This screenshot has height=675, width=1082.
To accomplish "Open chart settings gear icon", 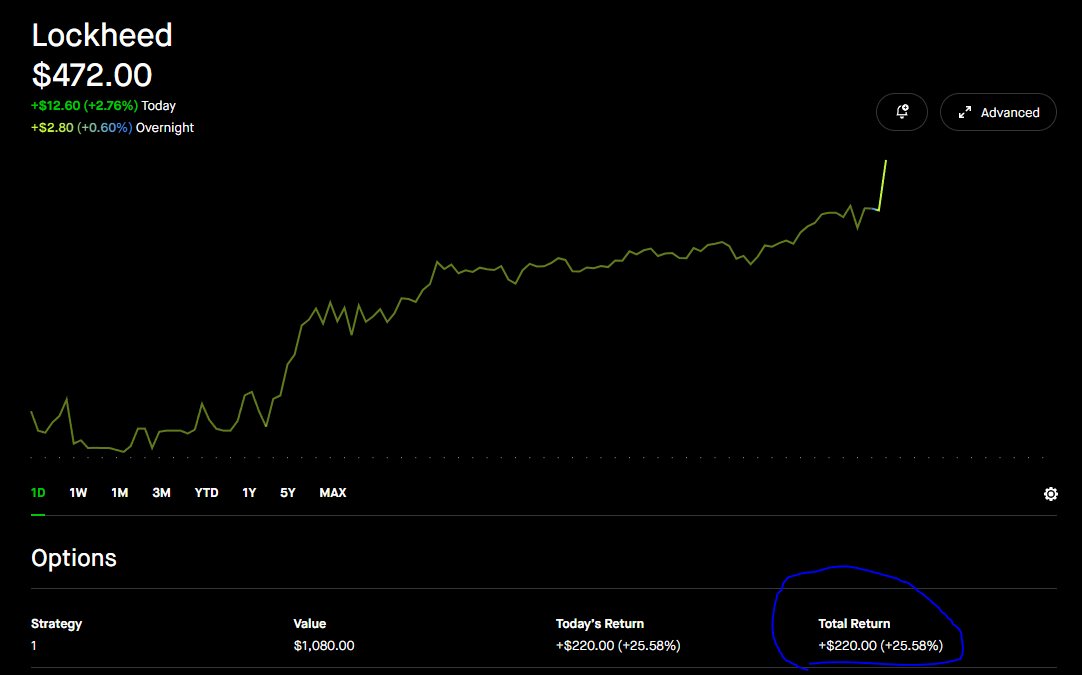I will pyautogui.click(x=1050, y=493).
